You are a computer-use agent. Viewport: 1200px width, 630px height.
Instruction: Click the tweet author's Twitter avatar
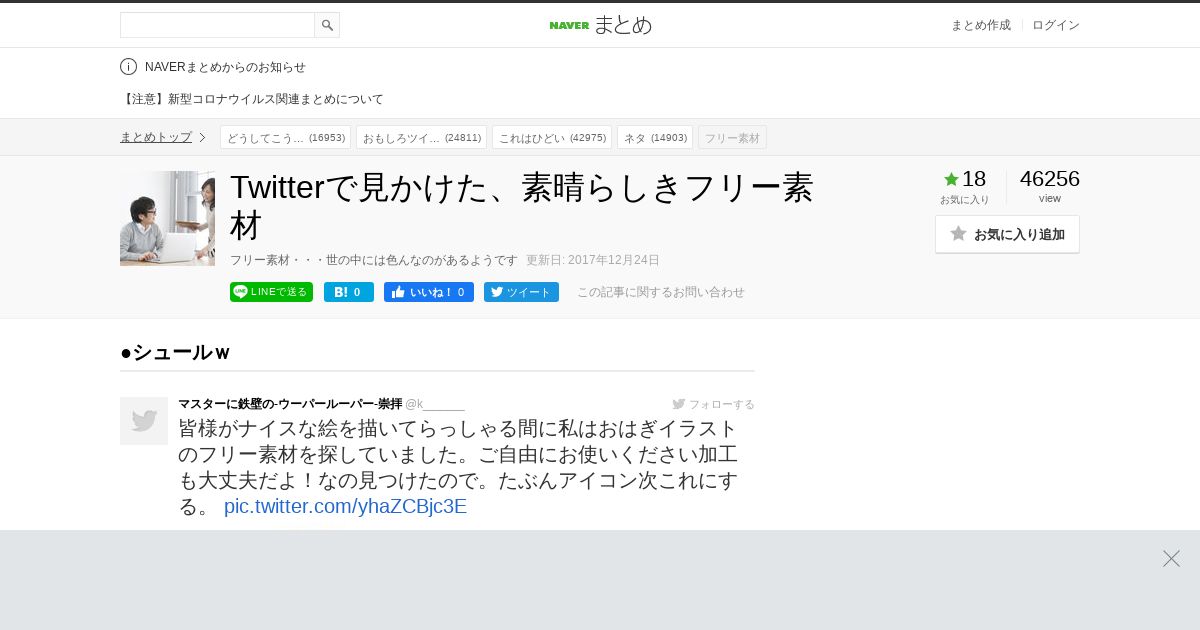144,421
